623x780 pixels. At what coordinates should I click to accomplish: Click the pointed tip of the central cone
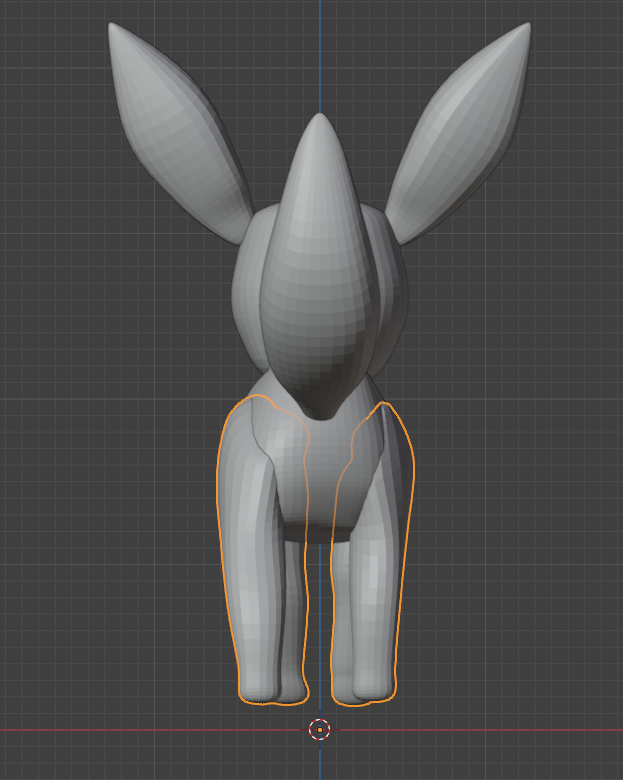[319, 120]
